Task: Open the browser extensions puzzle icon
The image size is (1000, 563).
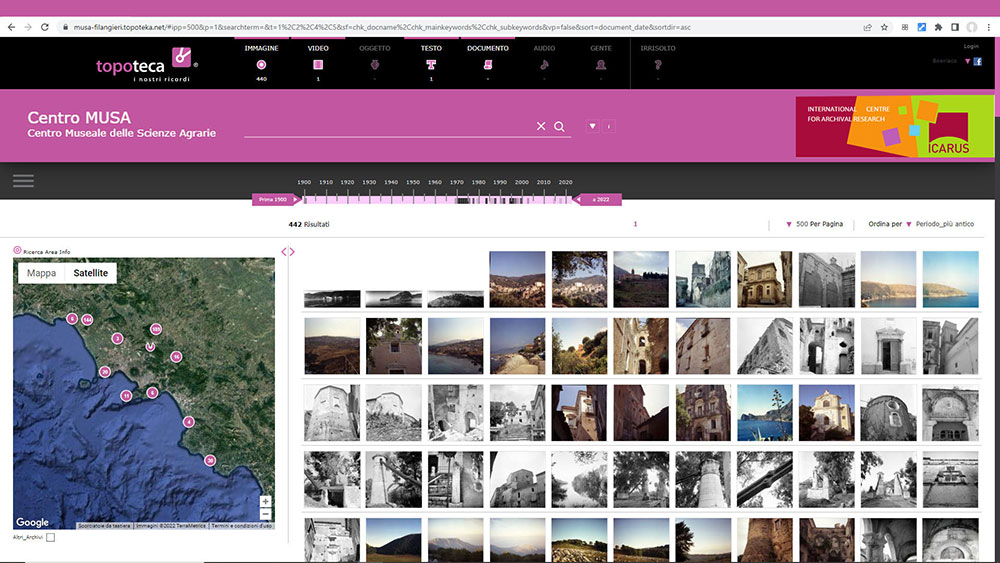Action: pyautogui.click(x=938, y=27)
